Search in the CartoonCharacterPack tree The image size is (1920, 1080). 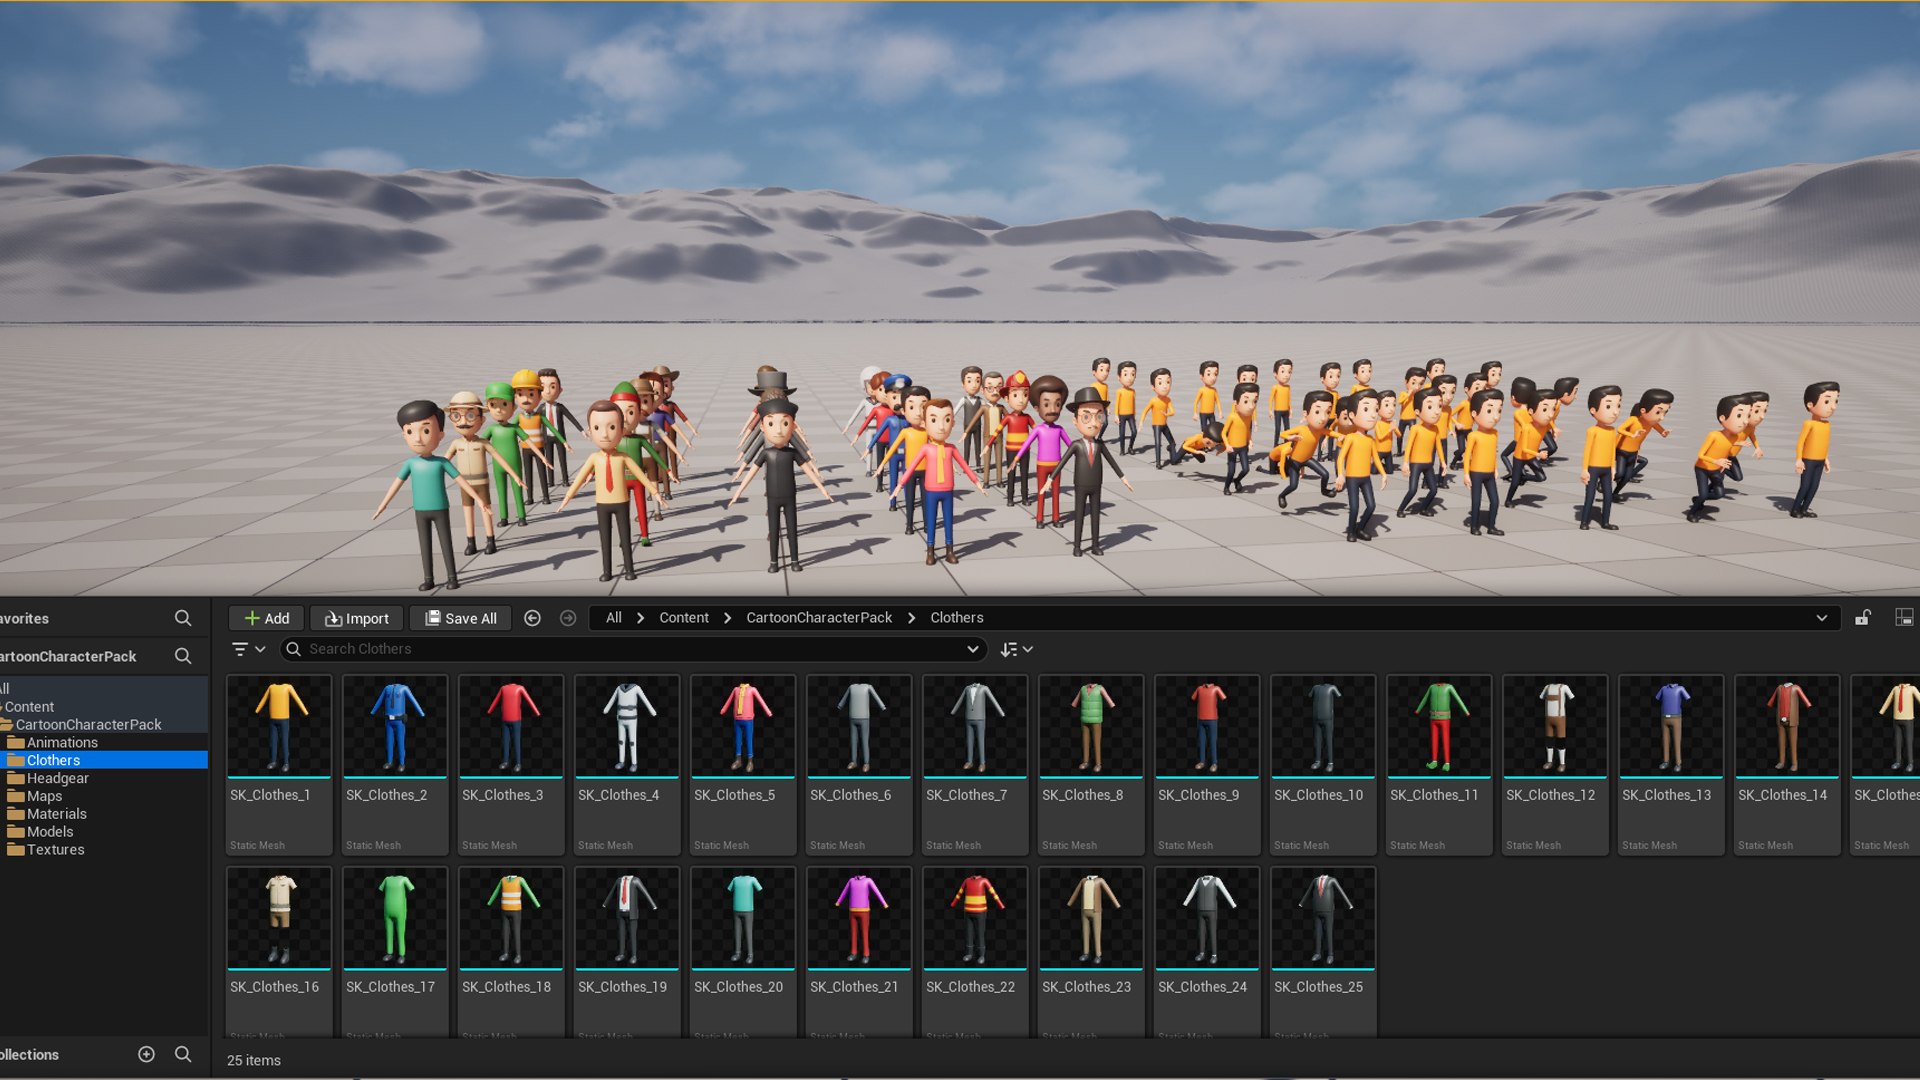click(x=183, y=656)
